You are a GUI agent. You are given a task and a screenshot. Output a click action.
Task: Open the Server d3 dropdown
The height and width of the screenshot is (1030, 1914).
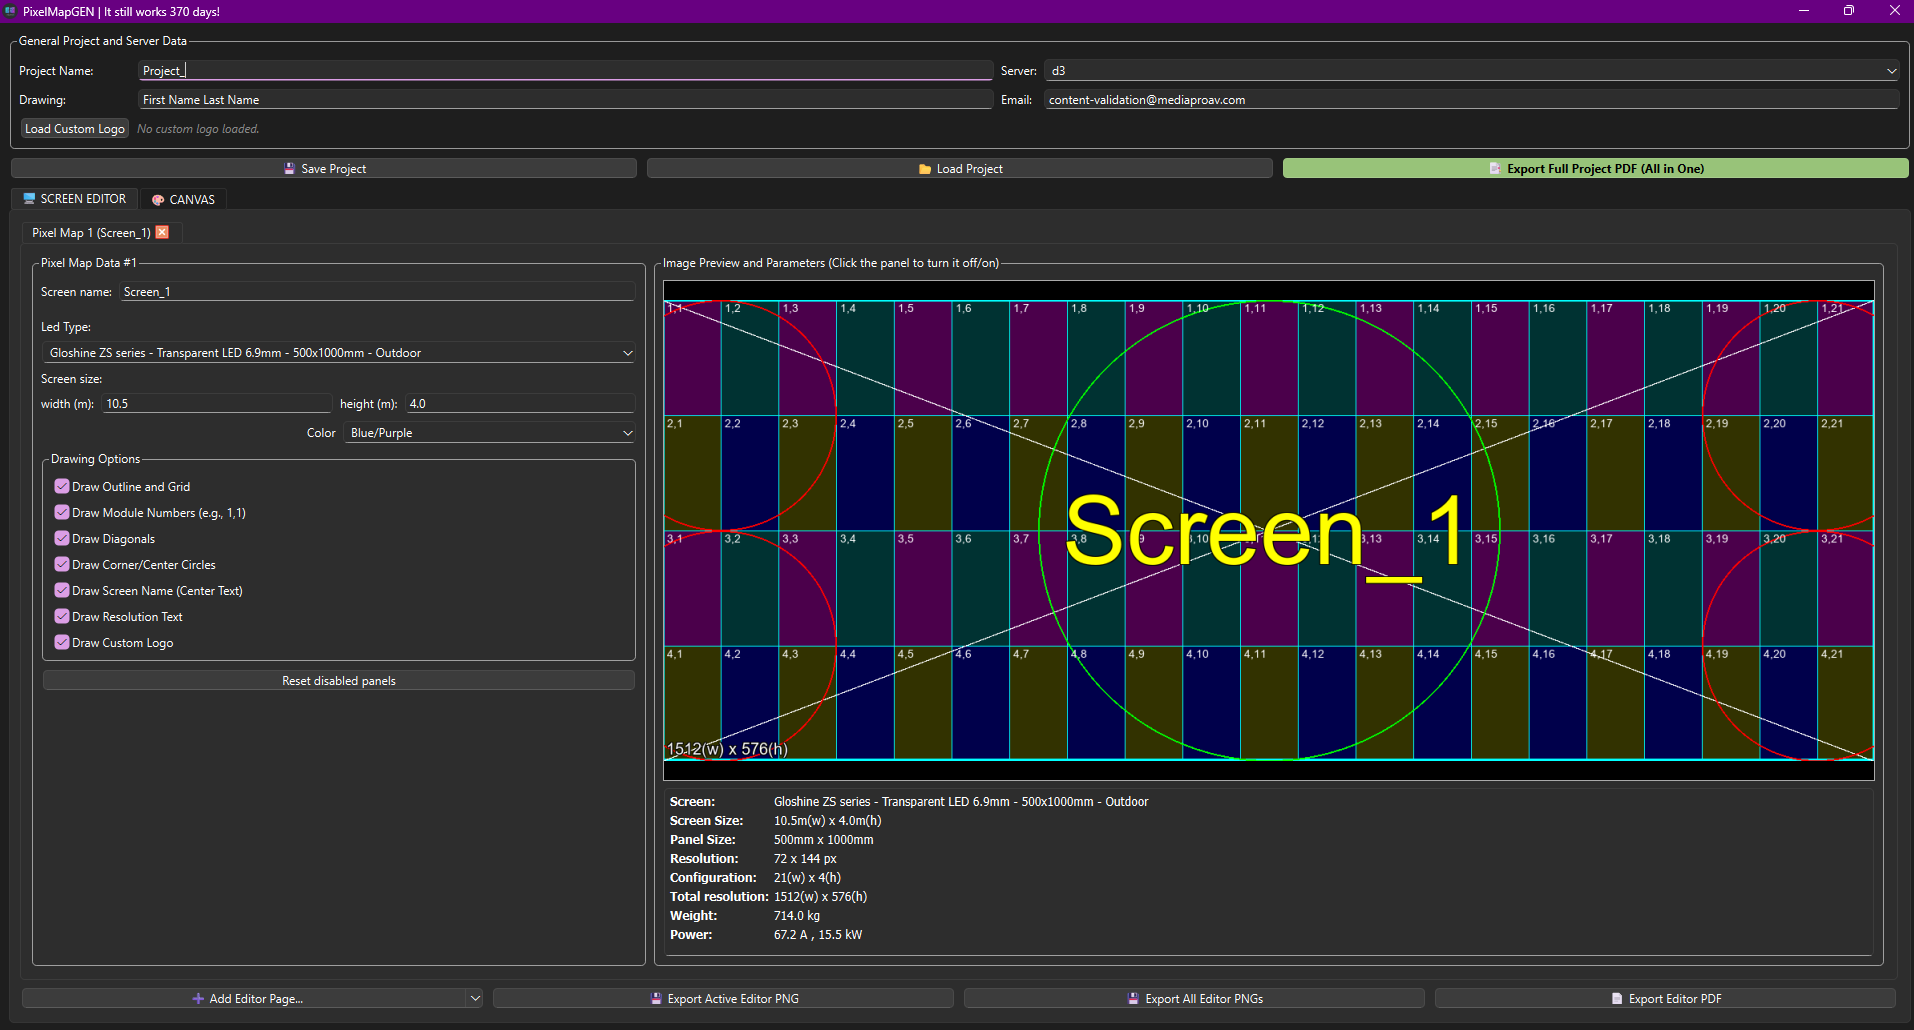(1471, 71)
